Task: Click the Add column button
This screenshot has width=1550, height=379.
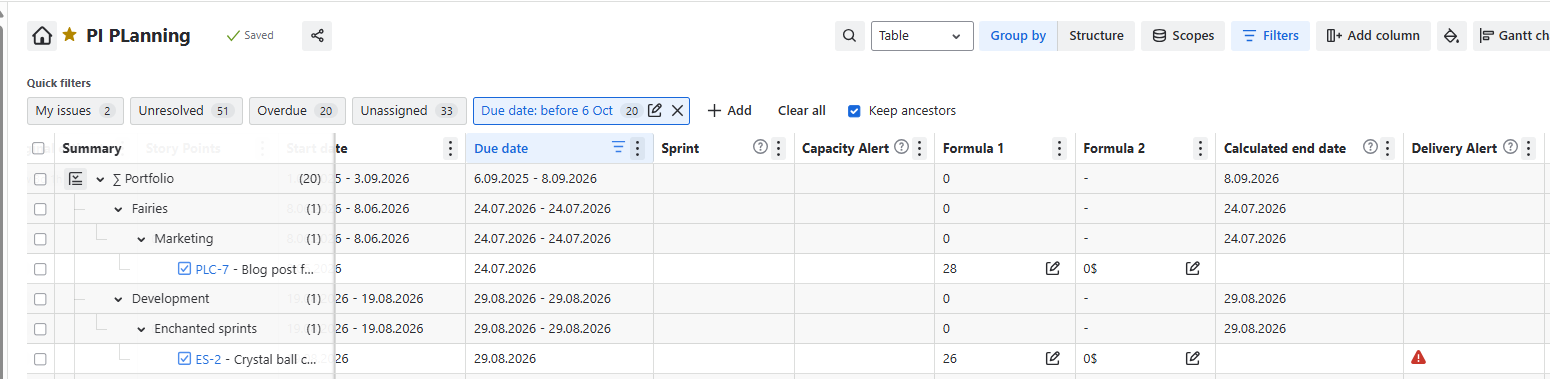Action: [x=1373, y=36]
